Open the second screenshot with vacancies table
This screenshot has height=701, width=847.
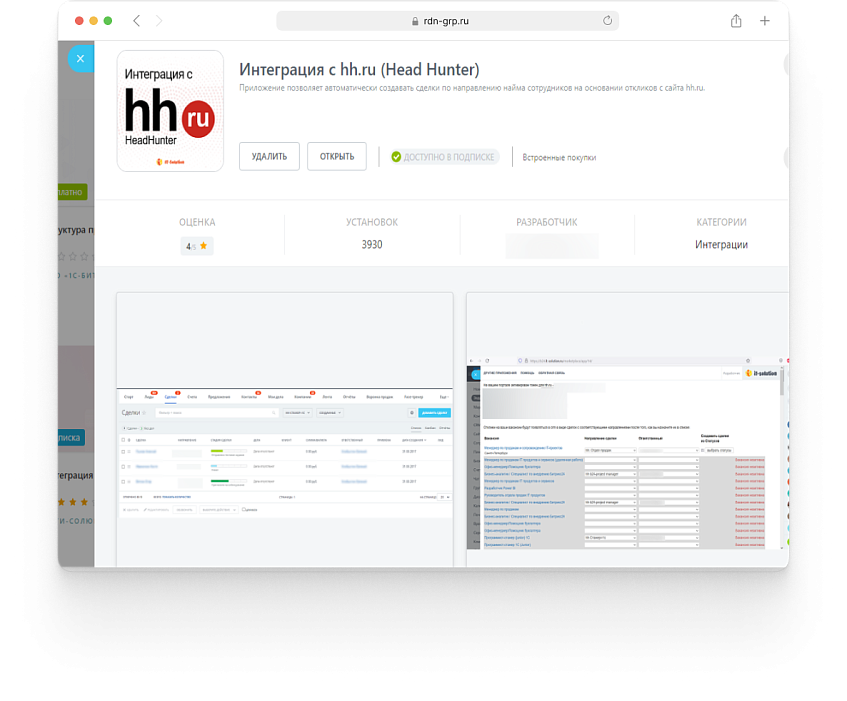pos(627,430)
